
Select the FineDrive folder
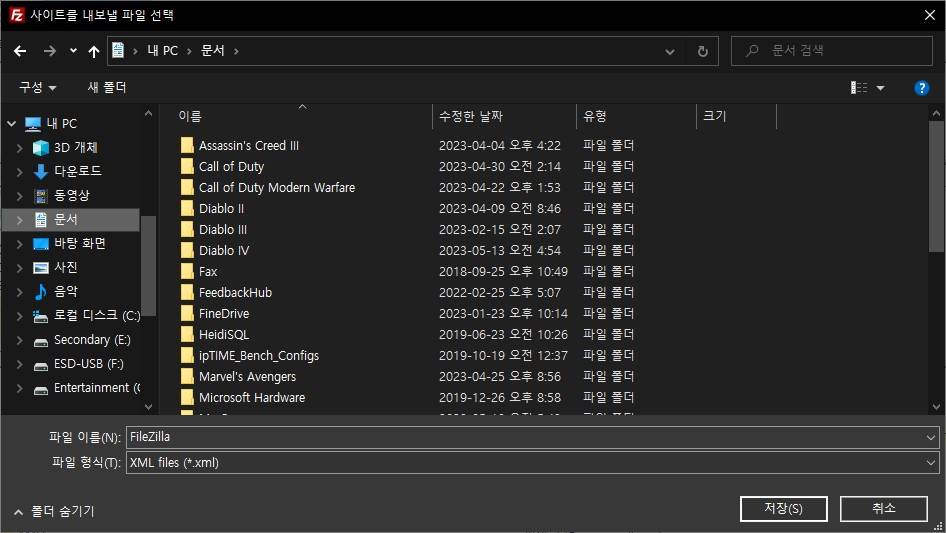click(x=224, y=314)
